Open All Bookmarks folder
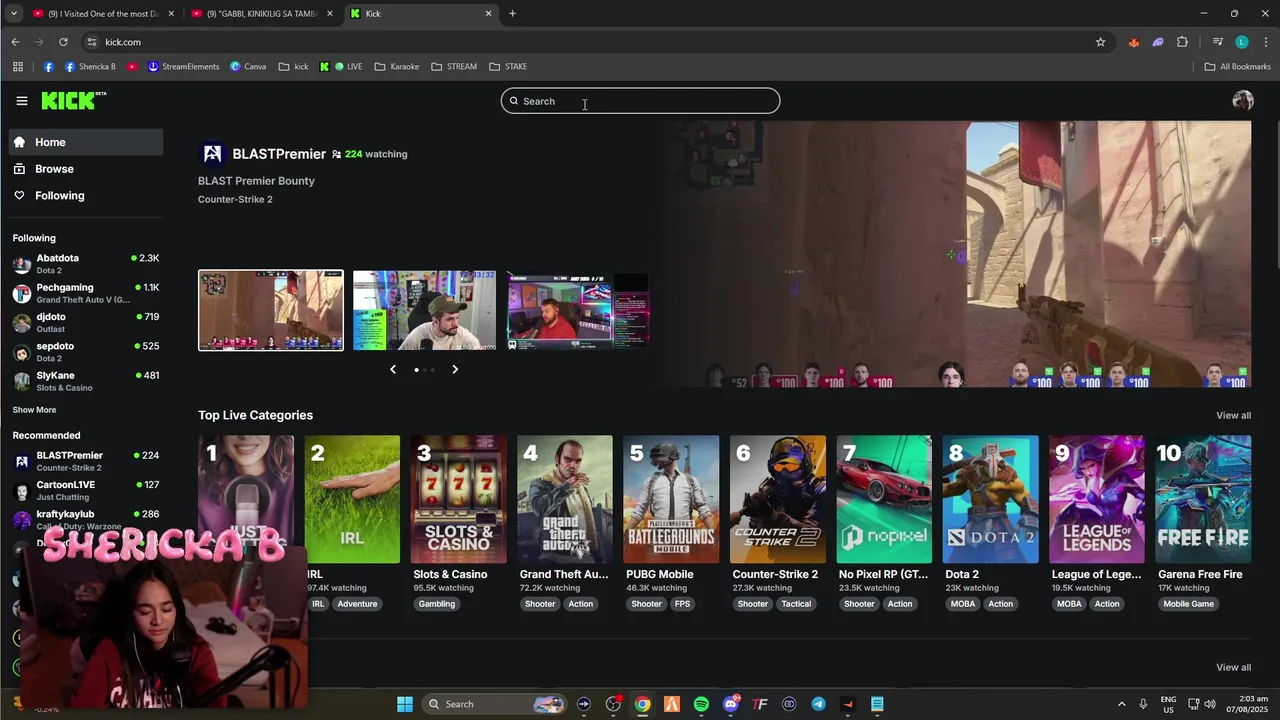 [1237, 67]
